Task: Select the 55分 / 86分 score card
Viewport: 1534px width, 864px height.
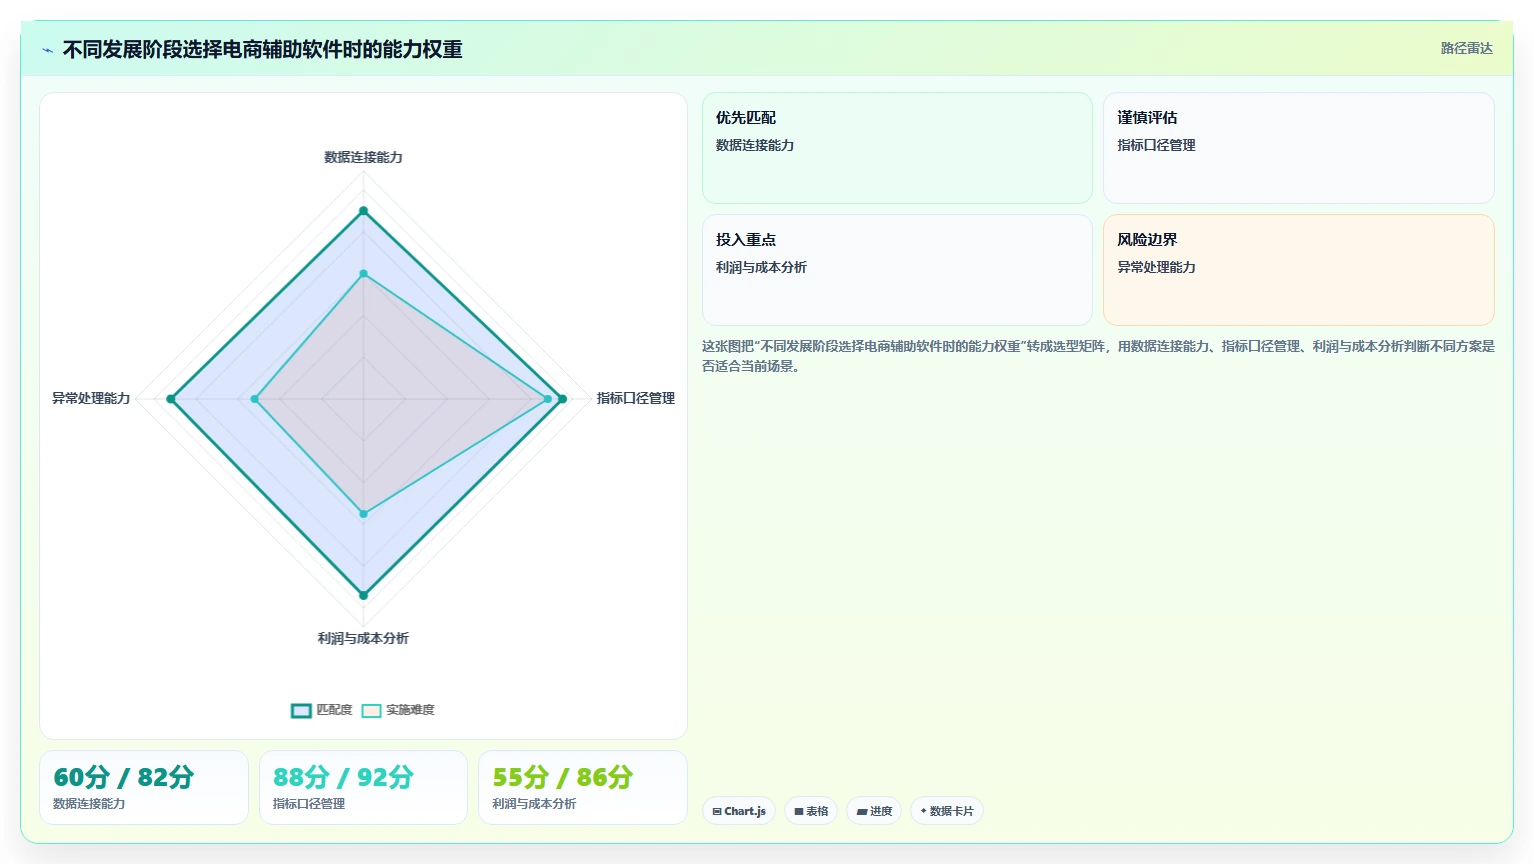Action: tap(583, 788)
